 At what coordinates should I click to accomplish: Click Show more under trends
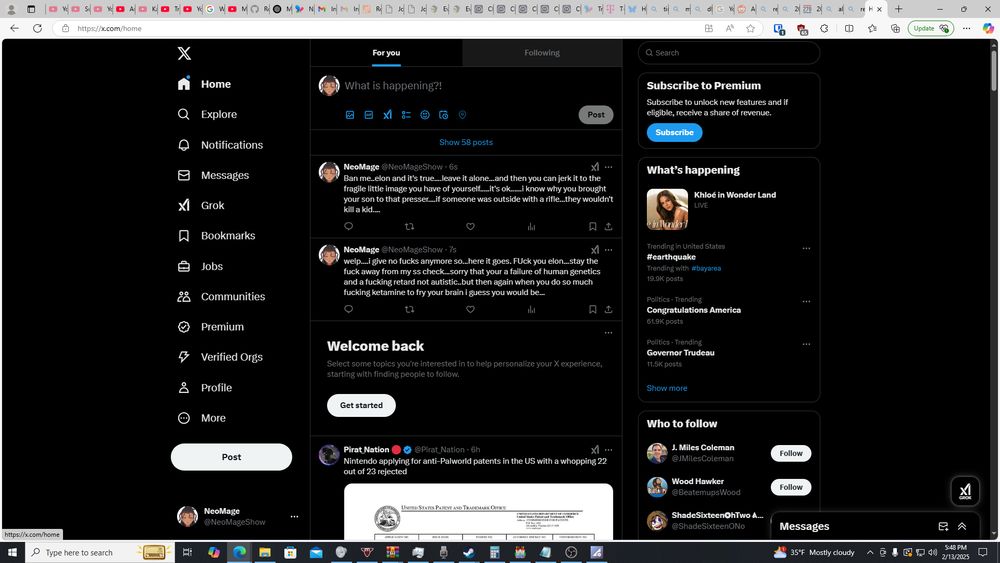pyautogui.click(x=667, y=388)
